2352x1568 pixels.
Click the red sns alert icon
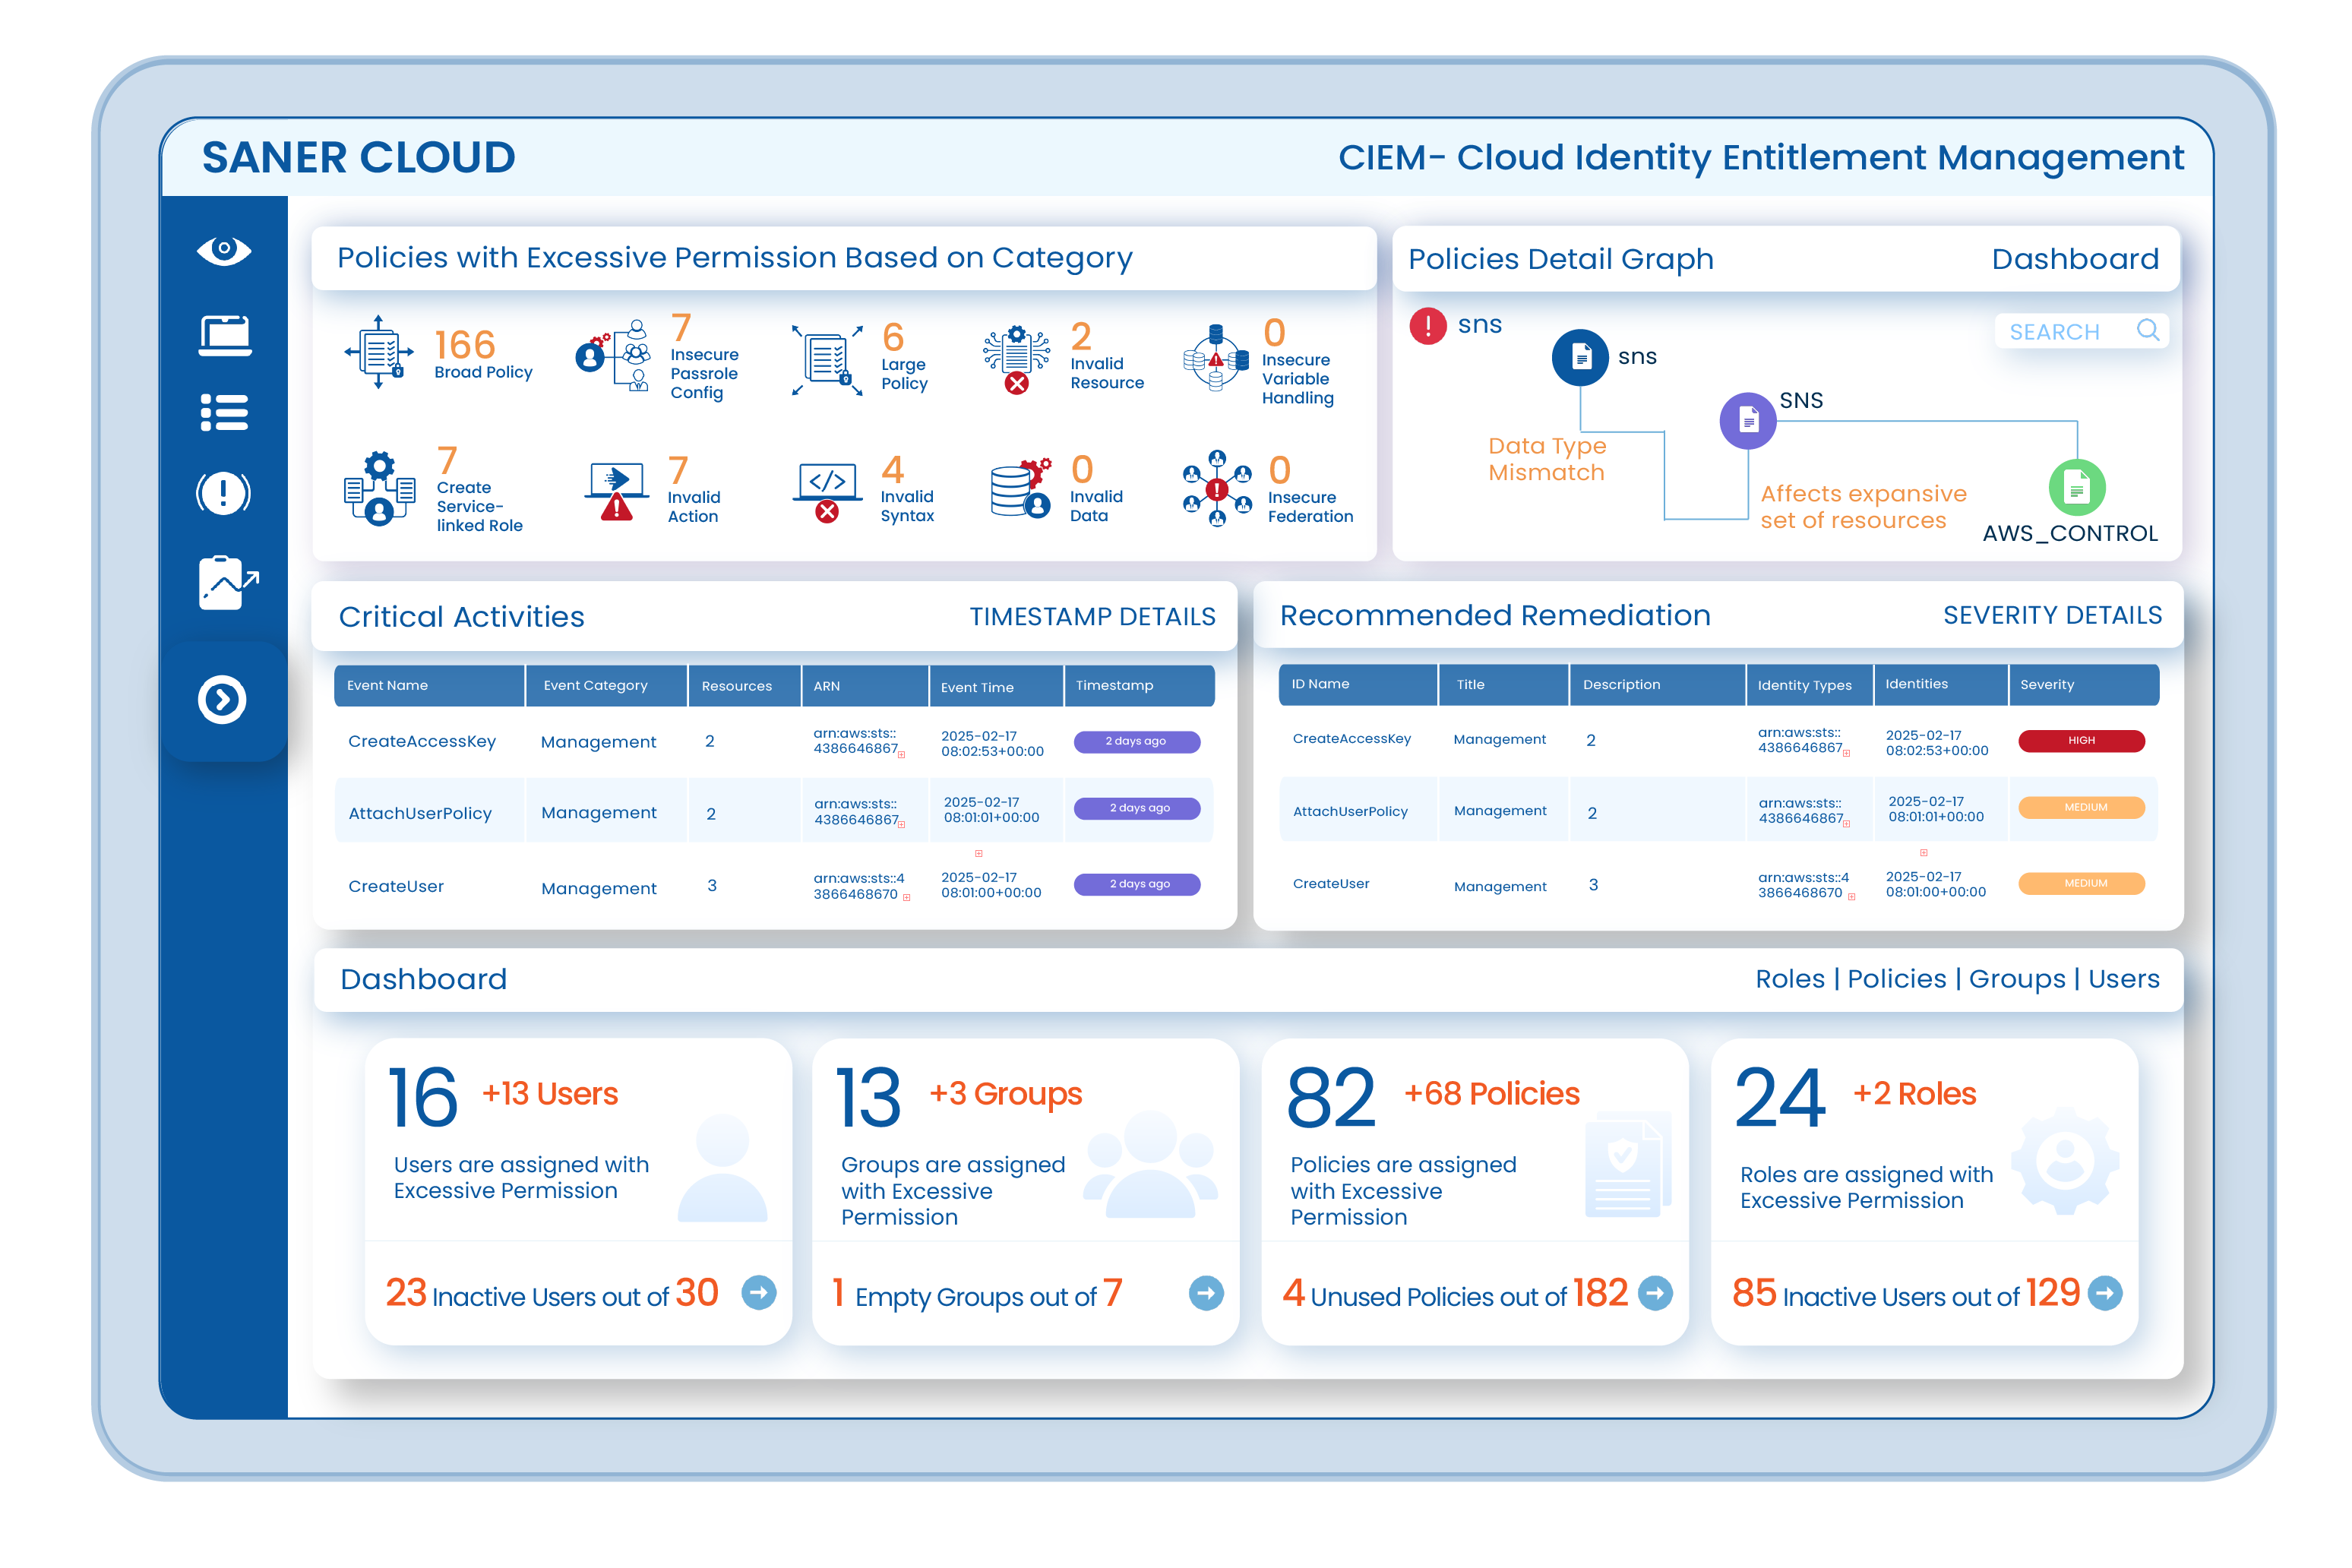click(x=1428, y=326)
